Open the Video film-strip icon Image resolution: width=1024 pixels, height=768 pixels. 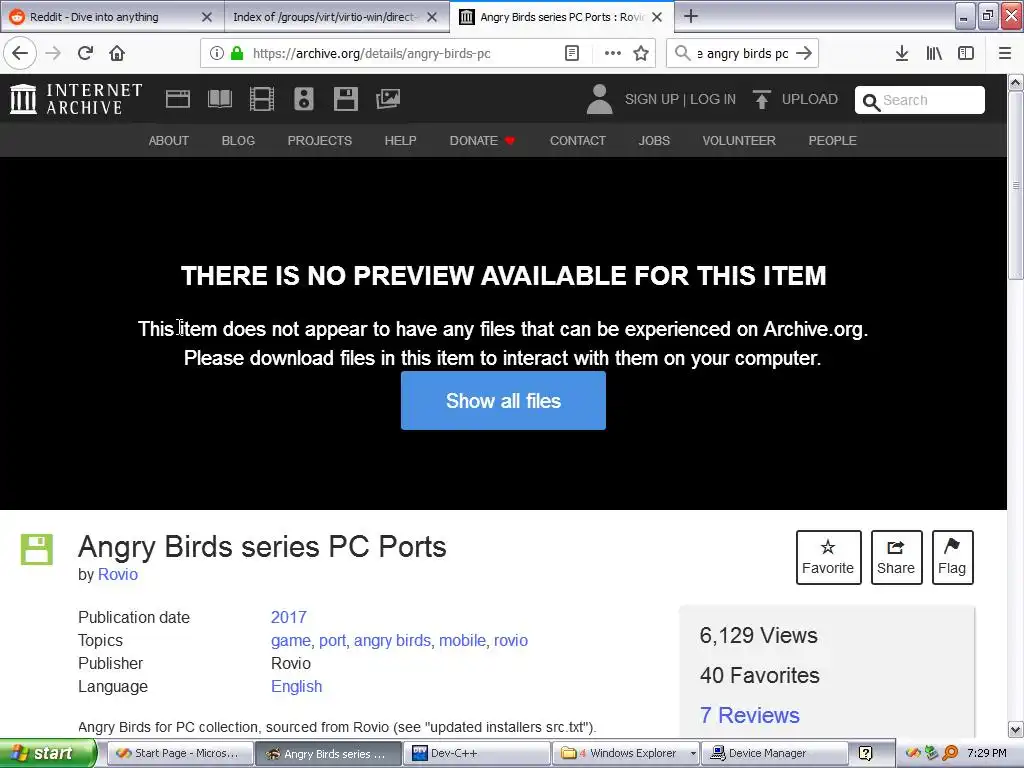click(x=262, y=99)
